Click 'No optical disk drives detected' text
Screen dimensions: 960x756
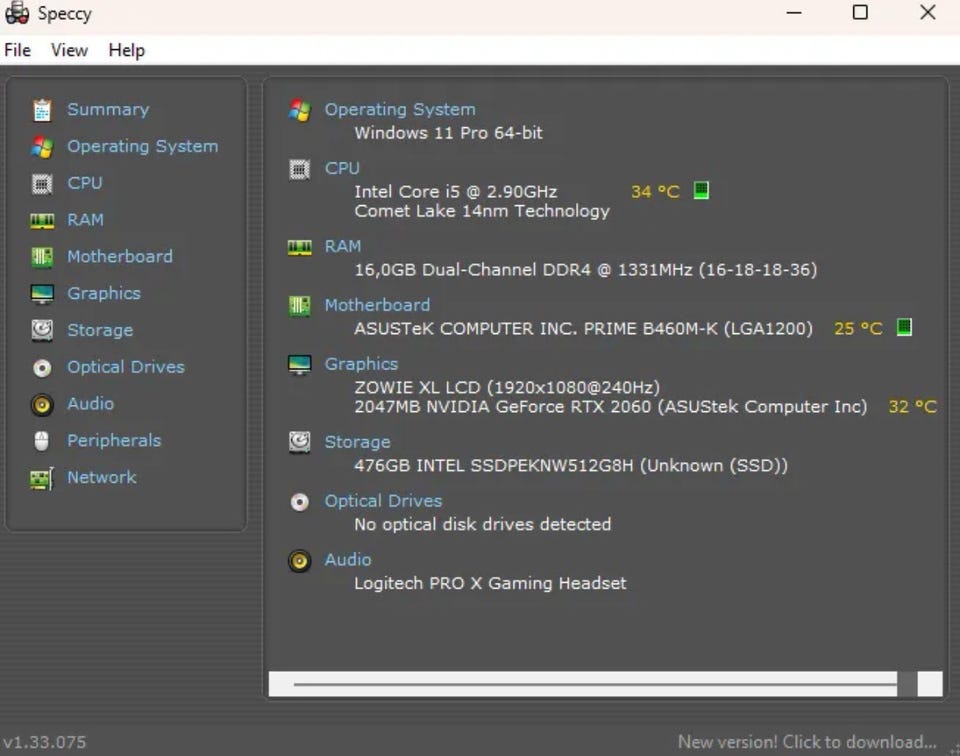(x=482, y=525)
